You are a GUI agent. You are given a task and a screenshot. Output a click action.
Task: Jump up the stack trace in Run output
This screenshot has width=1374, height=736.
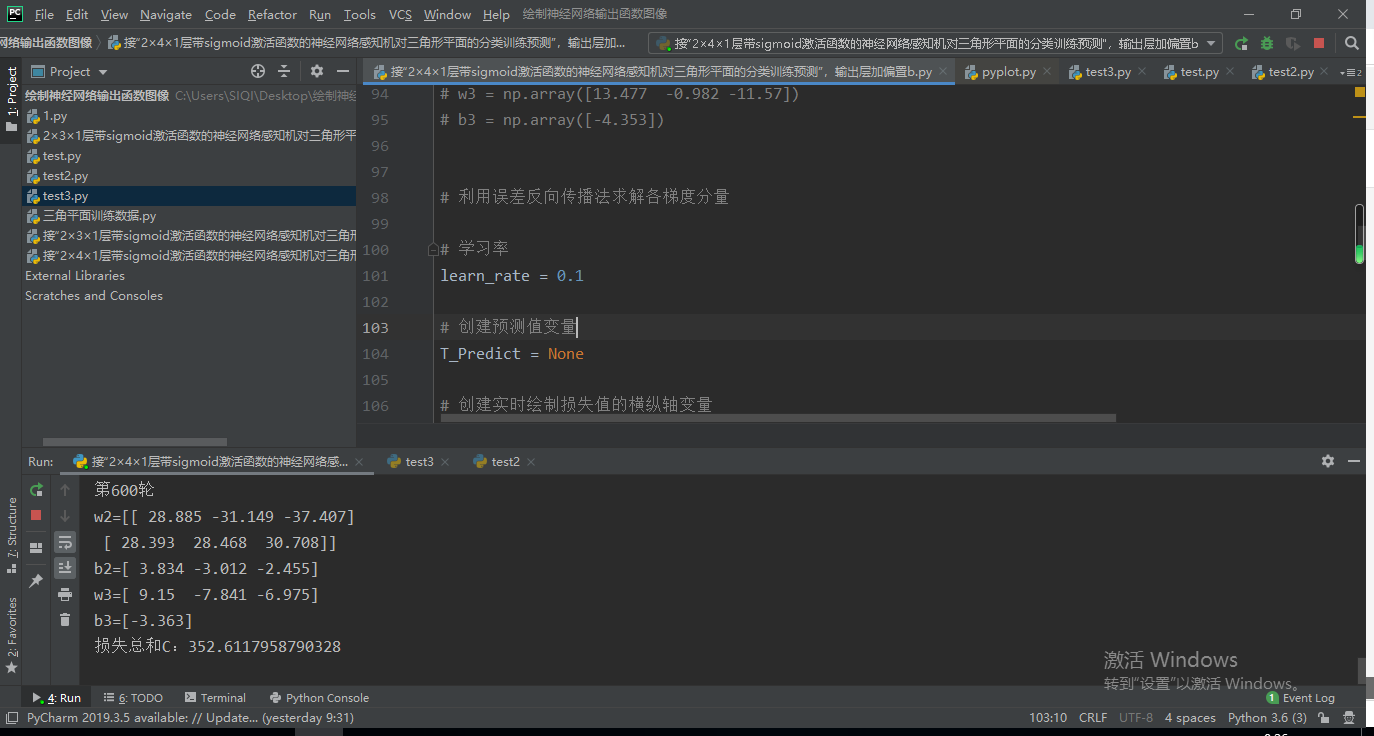[x=65, y=490]
